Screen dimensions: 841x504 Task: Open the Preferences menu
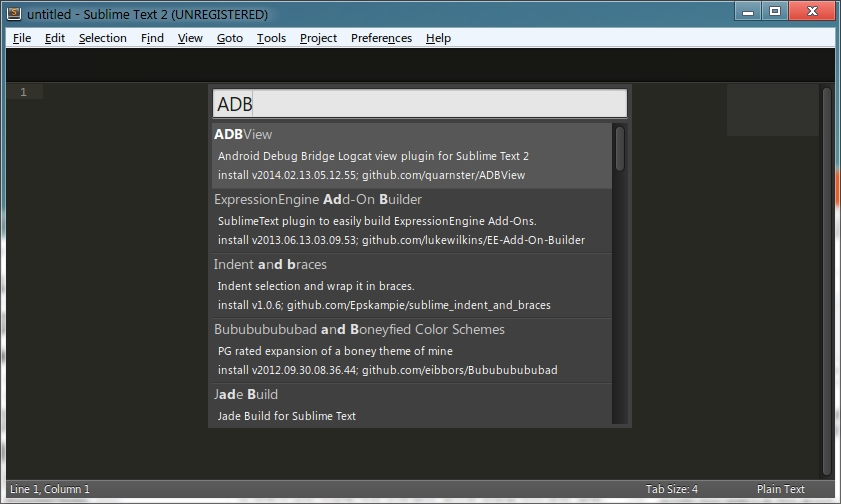(381, 38)
